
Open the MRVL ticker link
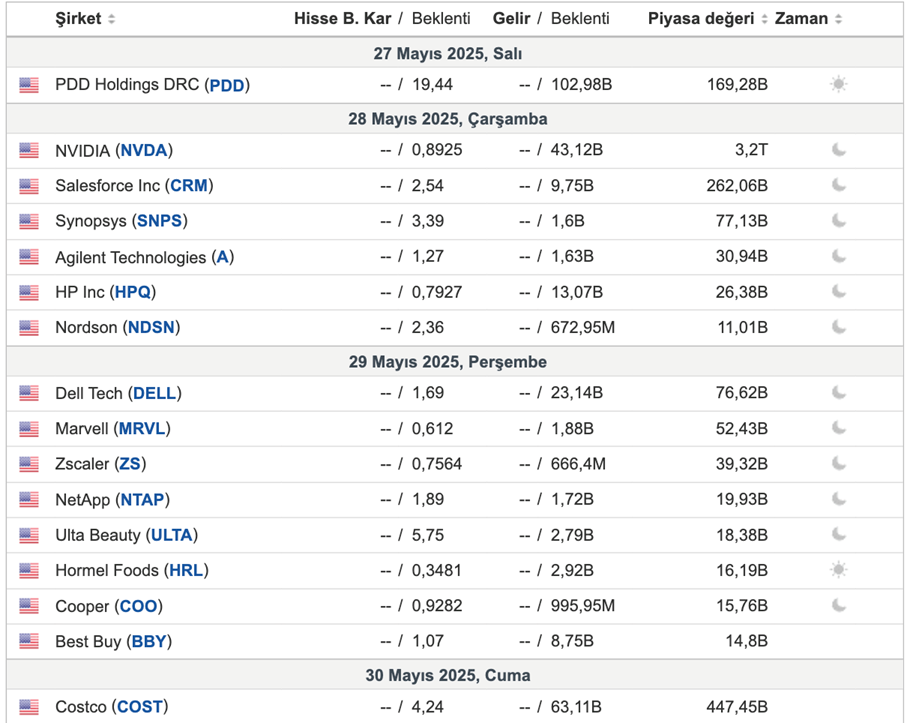point(142,429)
